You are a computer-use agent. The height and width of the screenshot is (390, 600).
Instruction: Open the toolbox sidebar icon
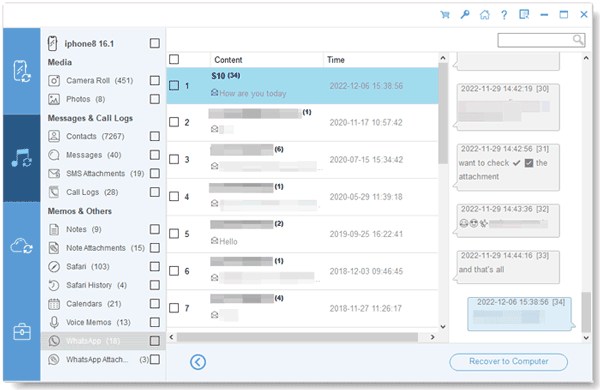click(22, 332)
